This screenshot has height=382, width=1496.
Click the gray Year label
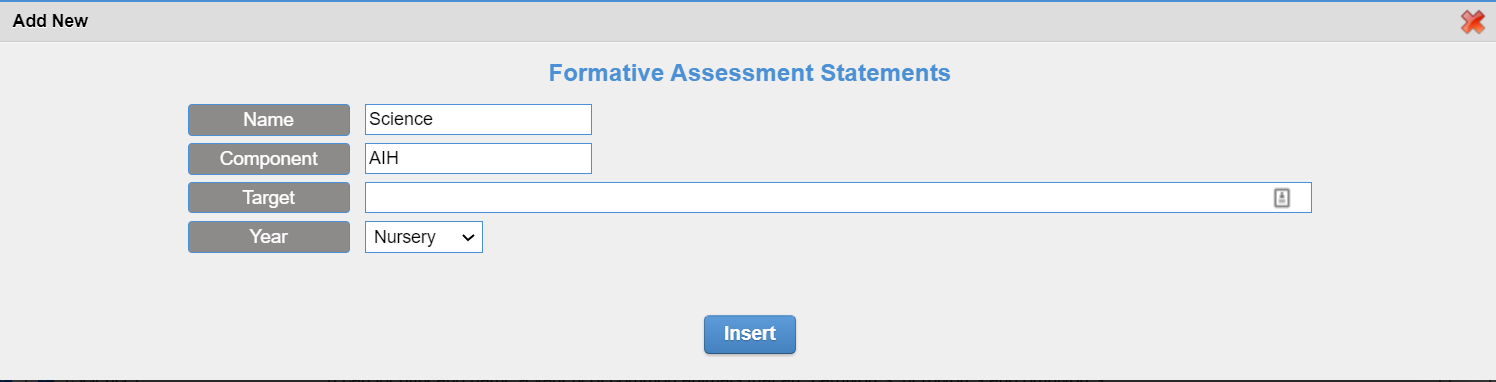[x=269, y=237]
